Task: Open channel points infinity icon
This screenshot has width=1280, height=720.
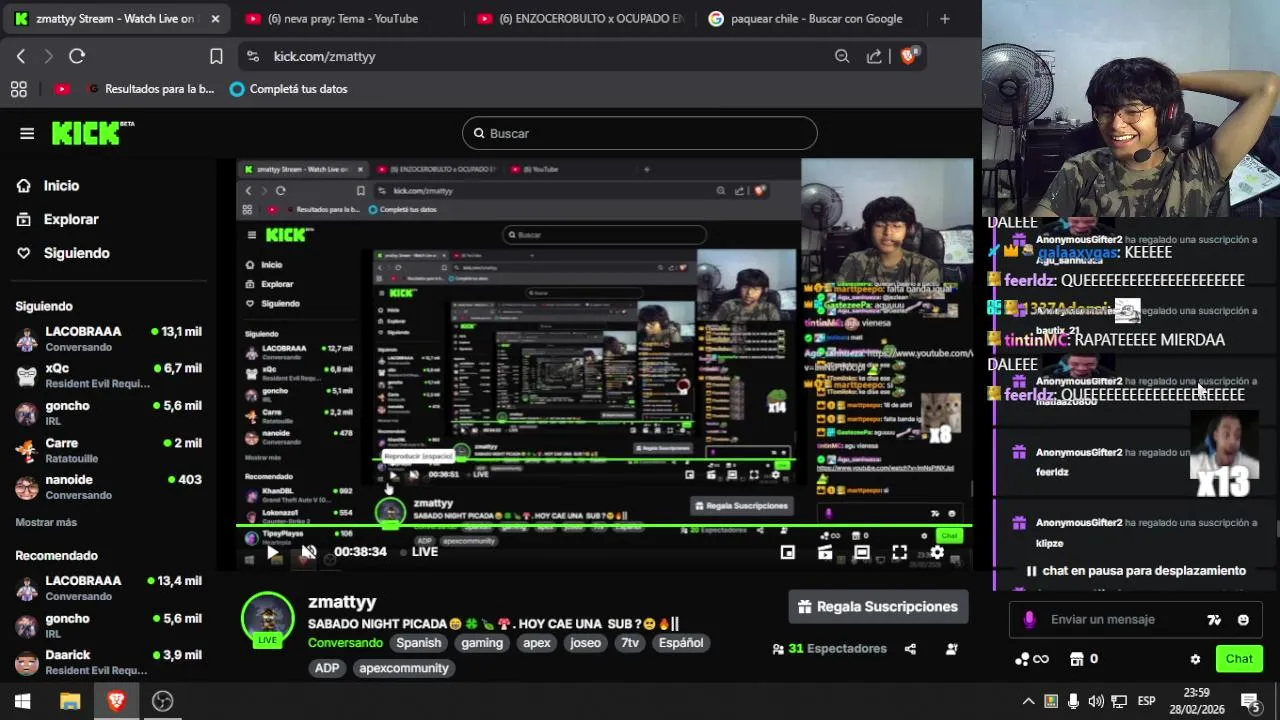Action: (1031, 659)
